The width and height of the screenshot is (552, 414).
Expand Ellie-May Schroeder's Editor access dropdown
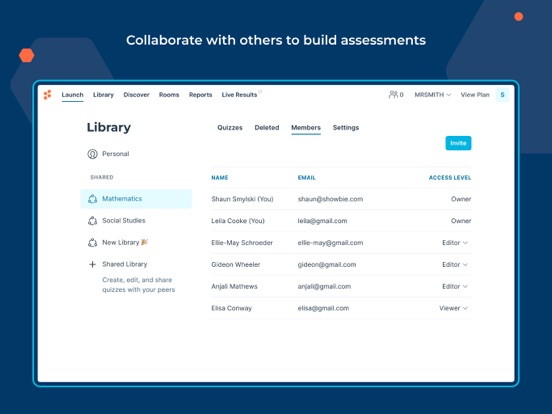455,243
